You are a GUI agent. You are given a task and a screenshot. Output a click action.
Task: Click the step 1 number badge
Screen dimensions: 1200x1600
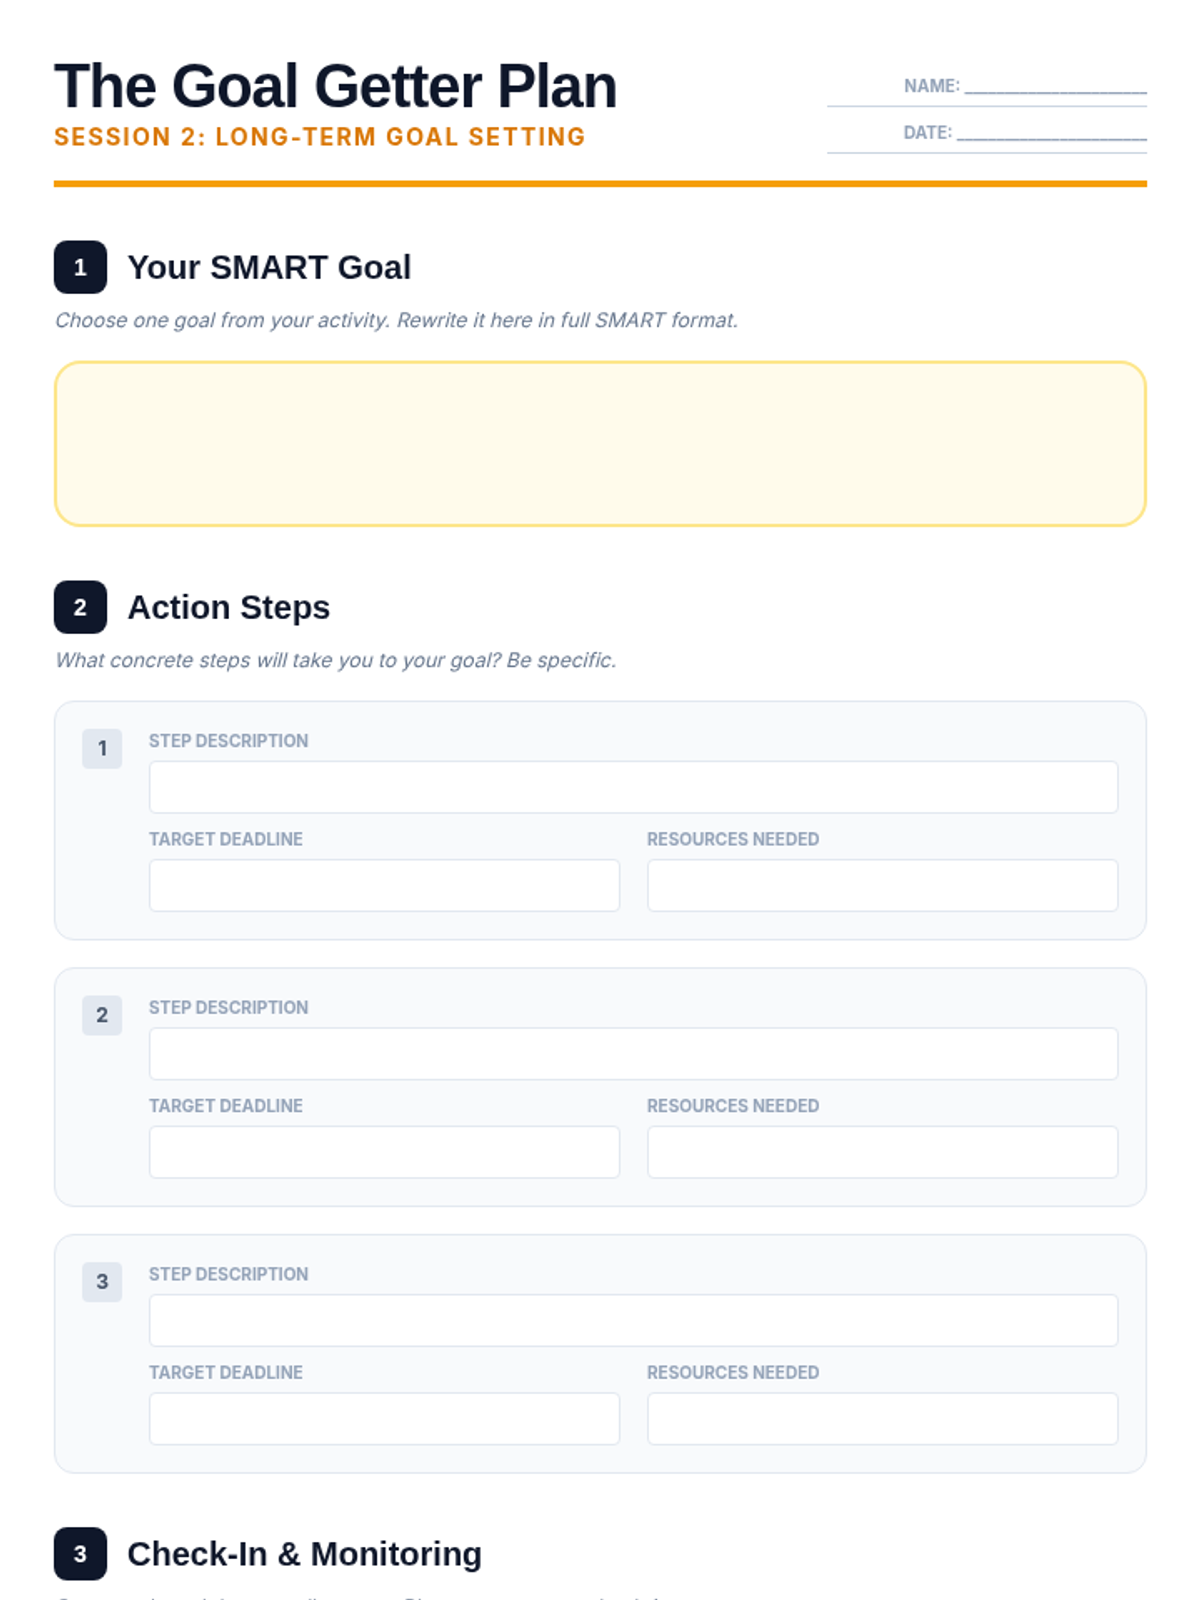102,748
